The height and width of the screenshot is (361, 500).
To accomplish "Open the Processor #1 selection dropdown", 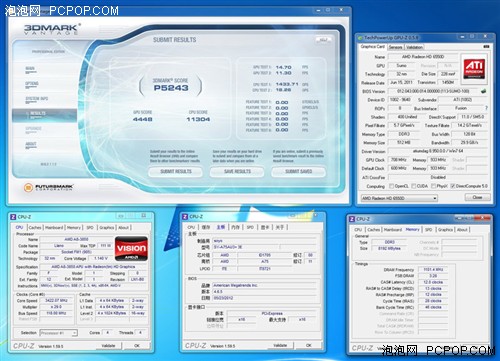I will pyautogui.click(x=58, y=333).
